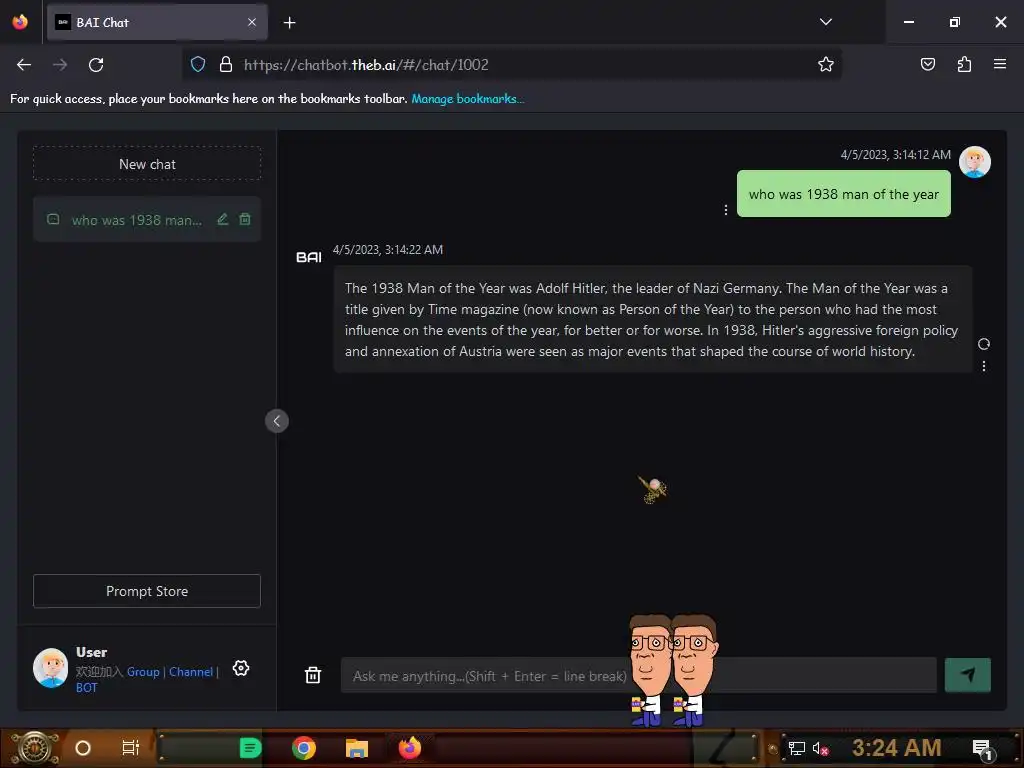Click the green user message bubble
The width and height of the screenshot is (1024, 768).
843,194
